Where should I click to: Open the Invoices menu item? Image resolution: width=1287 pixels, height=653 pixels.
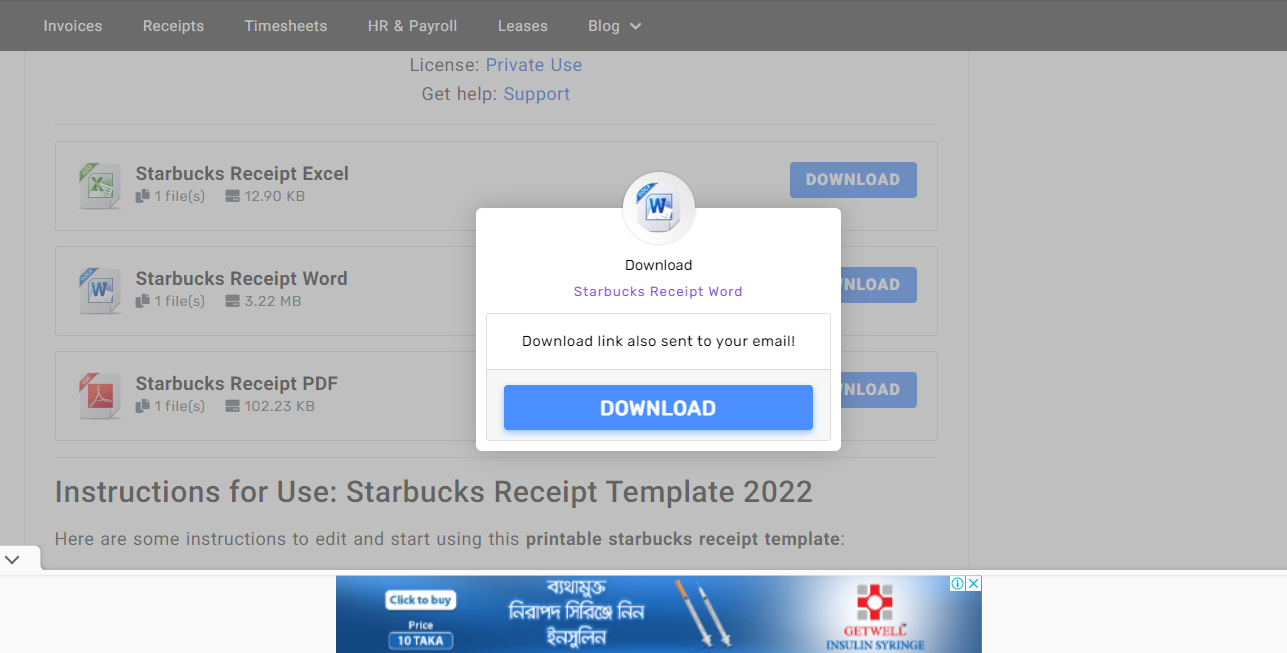point(73,26)
